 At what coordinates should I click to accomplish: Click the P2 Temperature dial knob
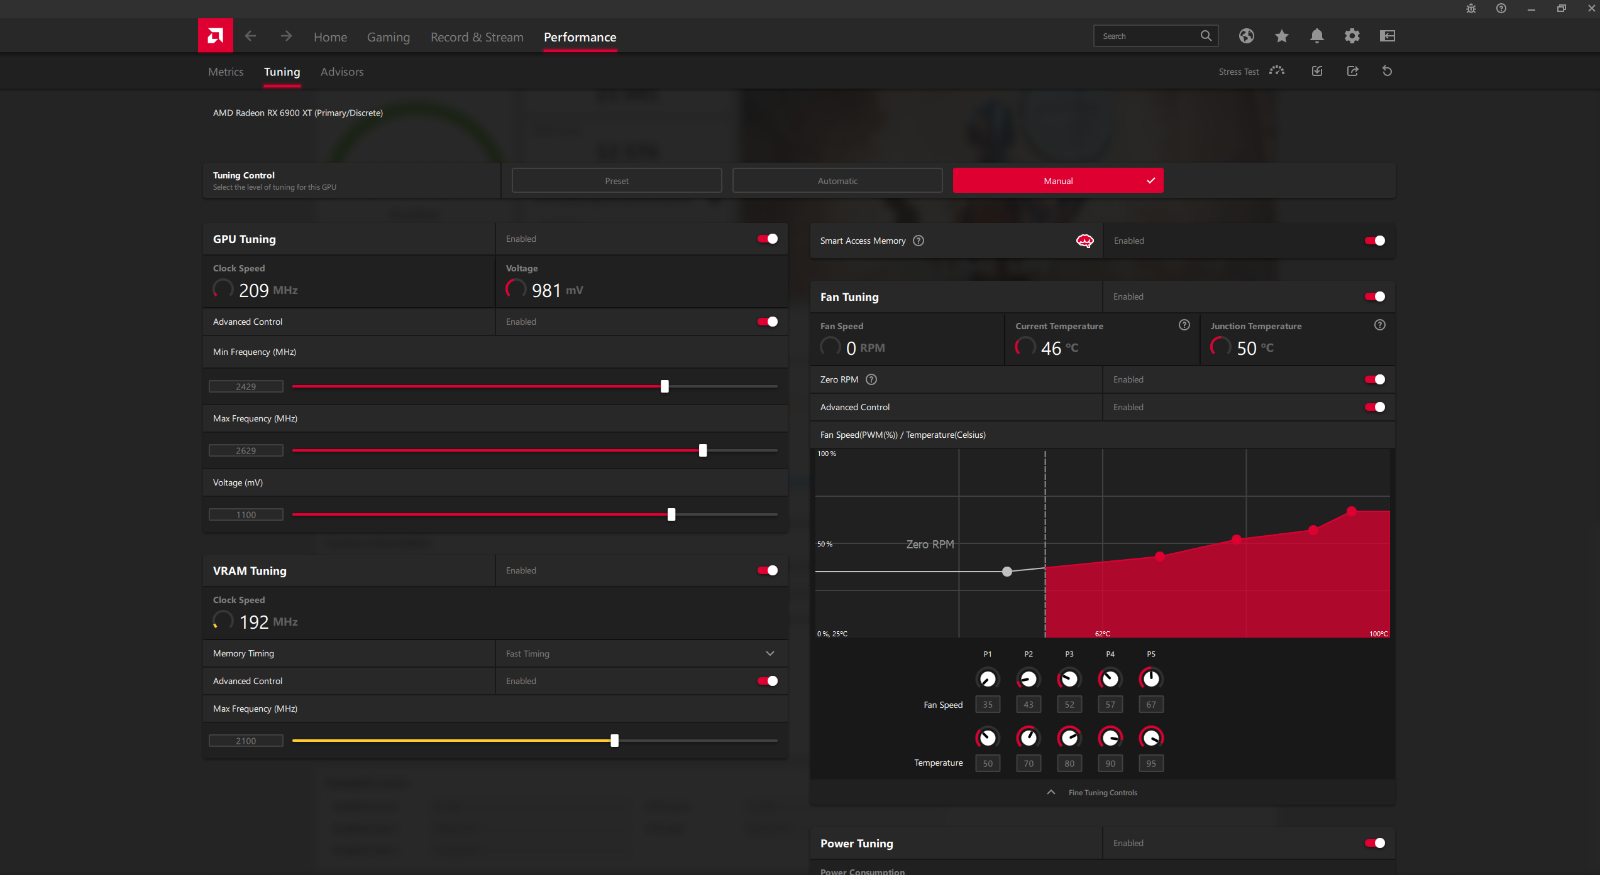click(x=1028, y=738)
